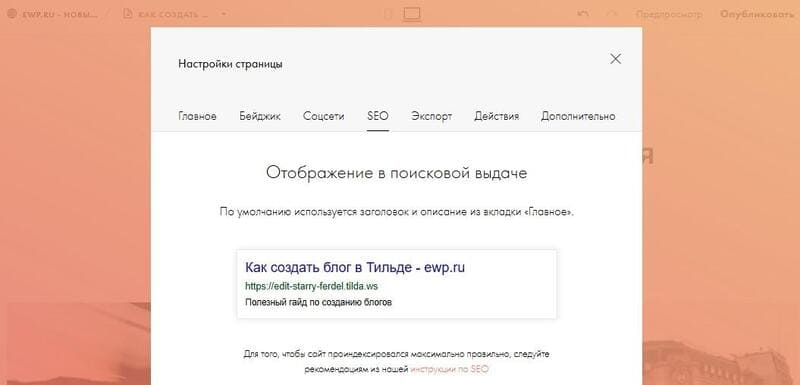Go to the Экспорт tab
800x385 pixels.
point(432,116)
